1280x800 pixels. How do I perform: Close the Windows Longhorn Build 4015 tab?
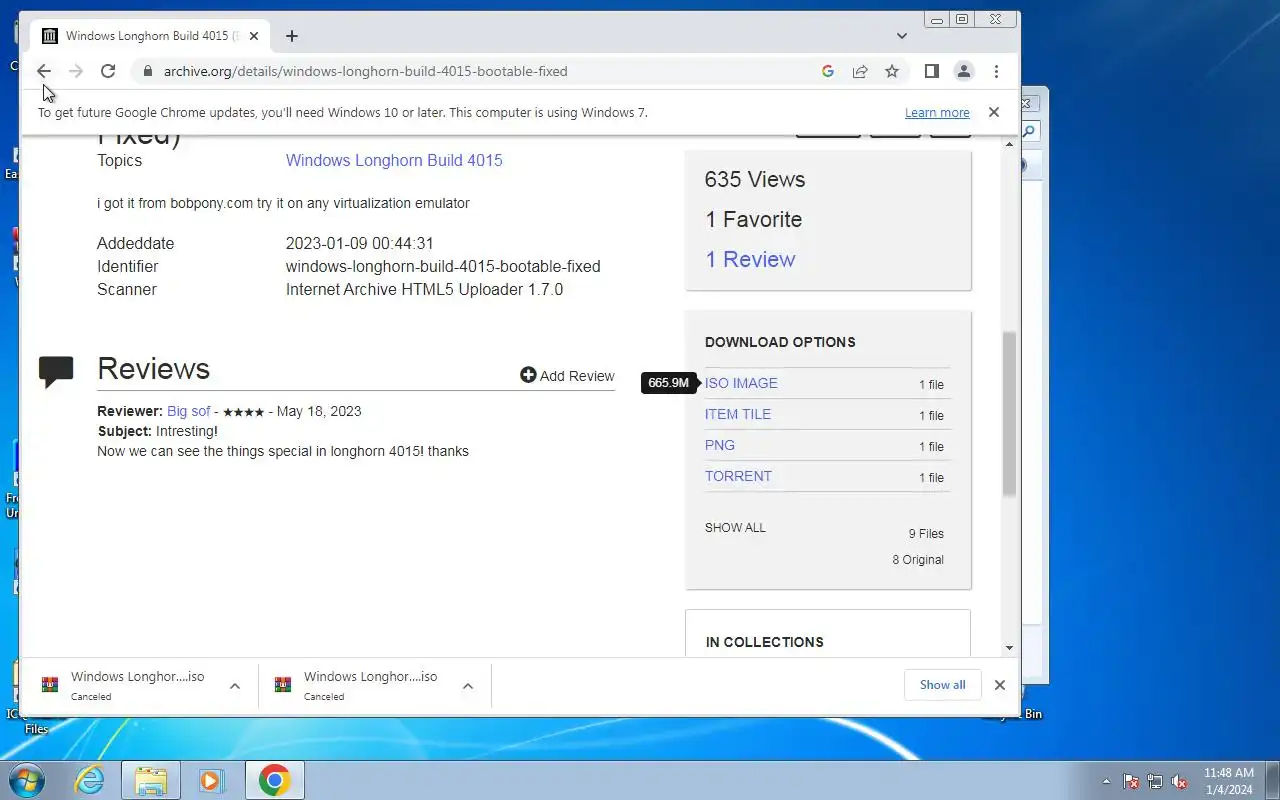tap(254, 36)
